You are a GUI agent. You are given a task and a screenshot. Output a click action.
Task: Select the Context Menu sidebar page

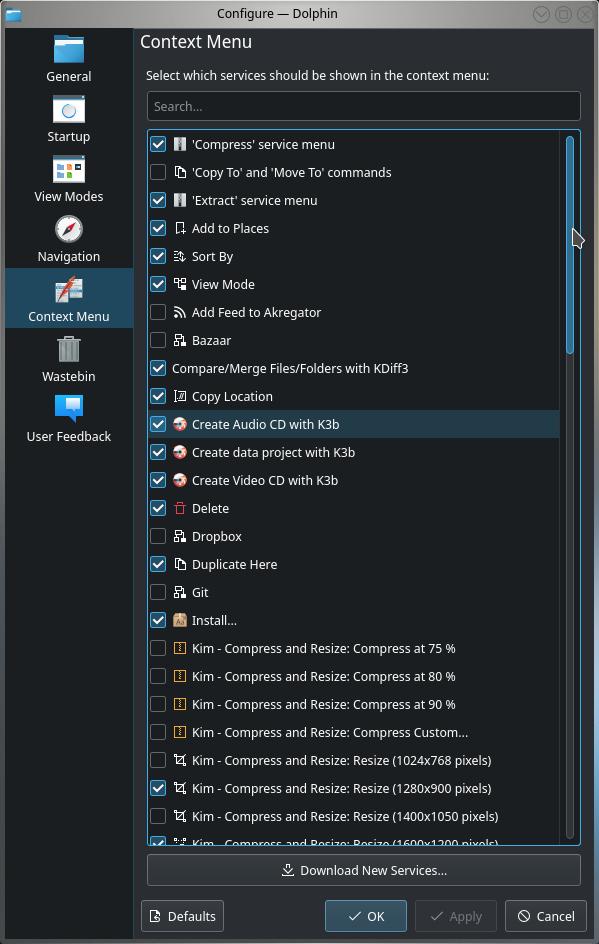click(69, 299)
